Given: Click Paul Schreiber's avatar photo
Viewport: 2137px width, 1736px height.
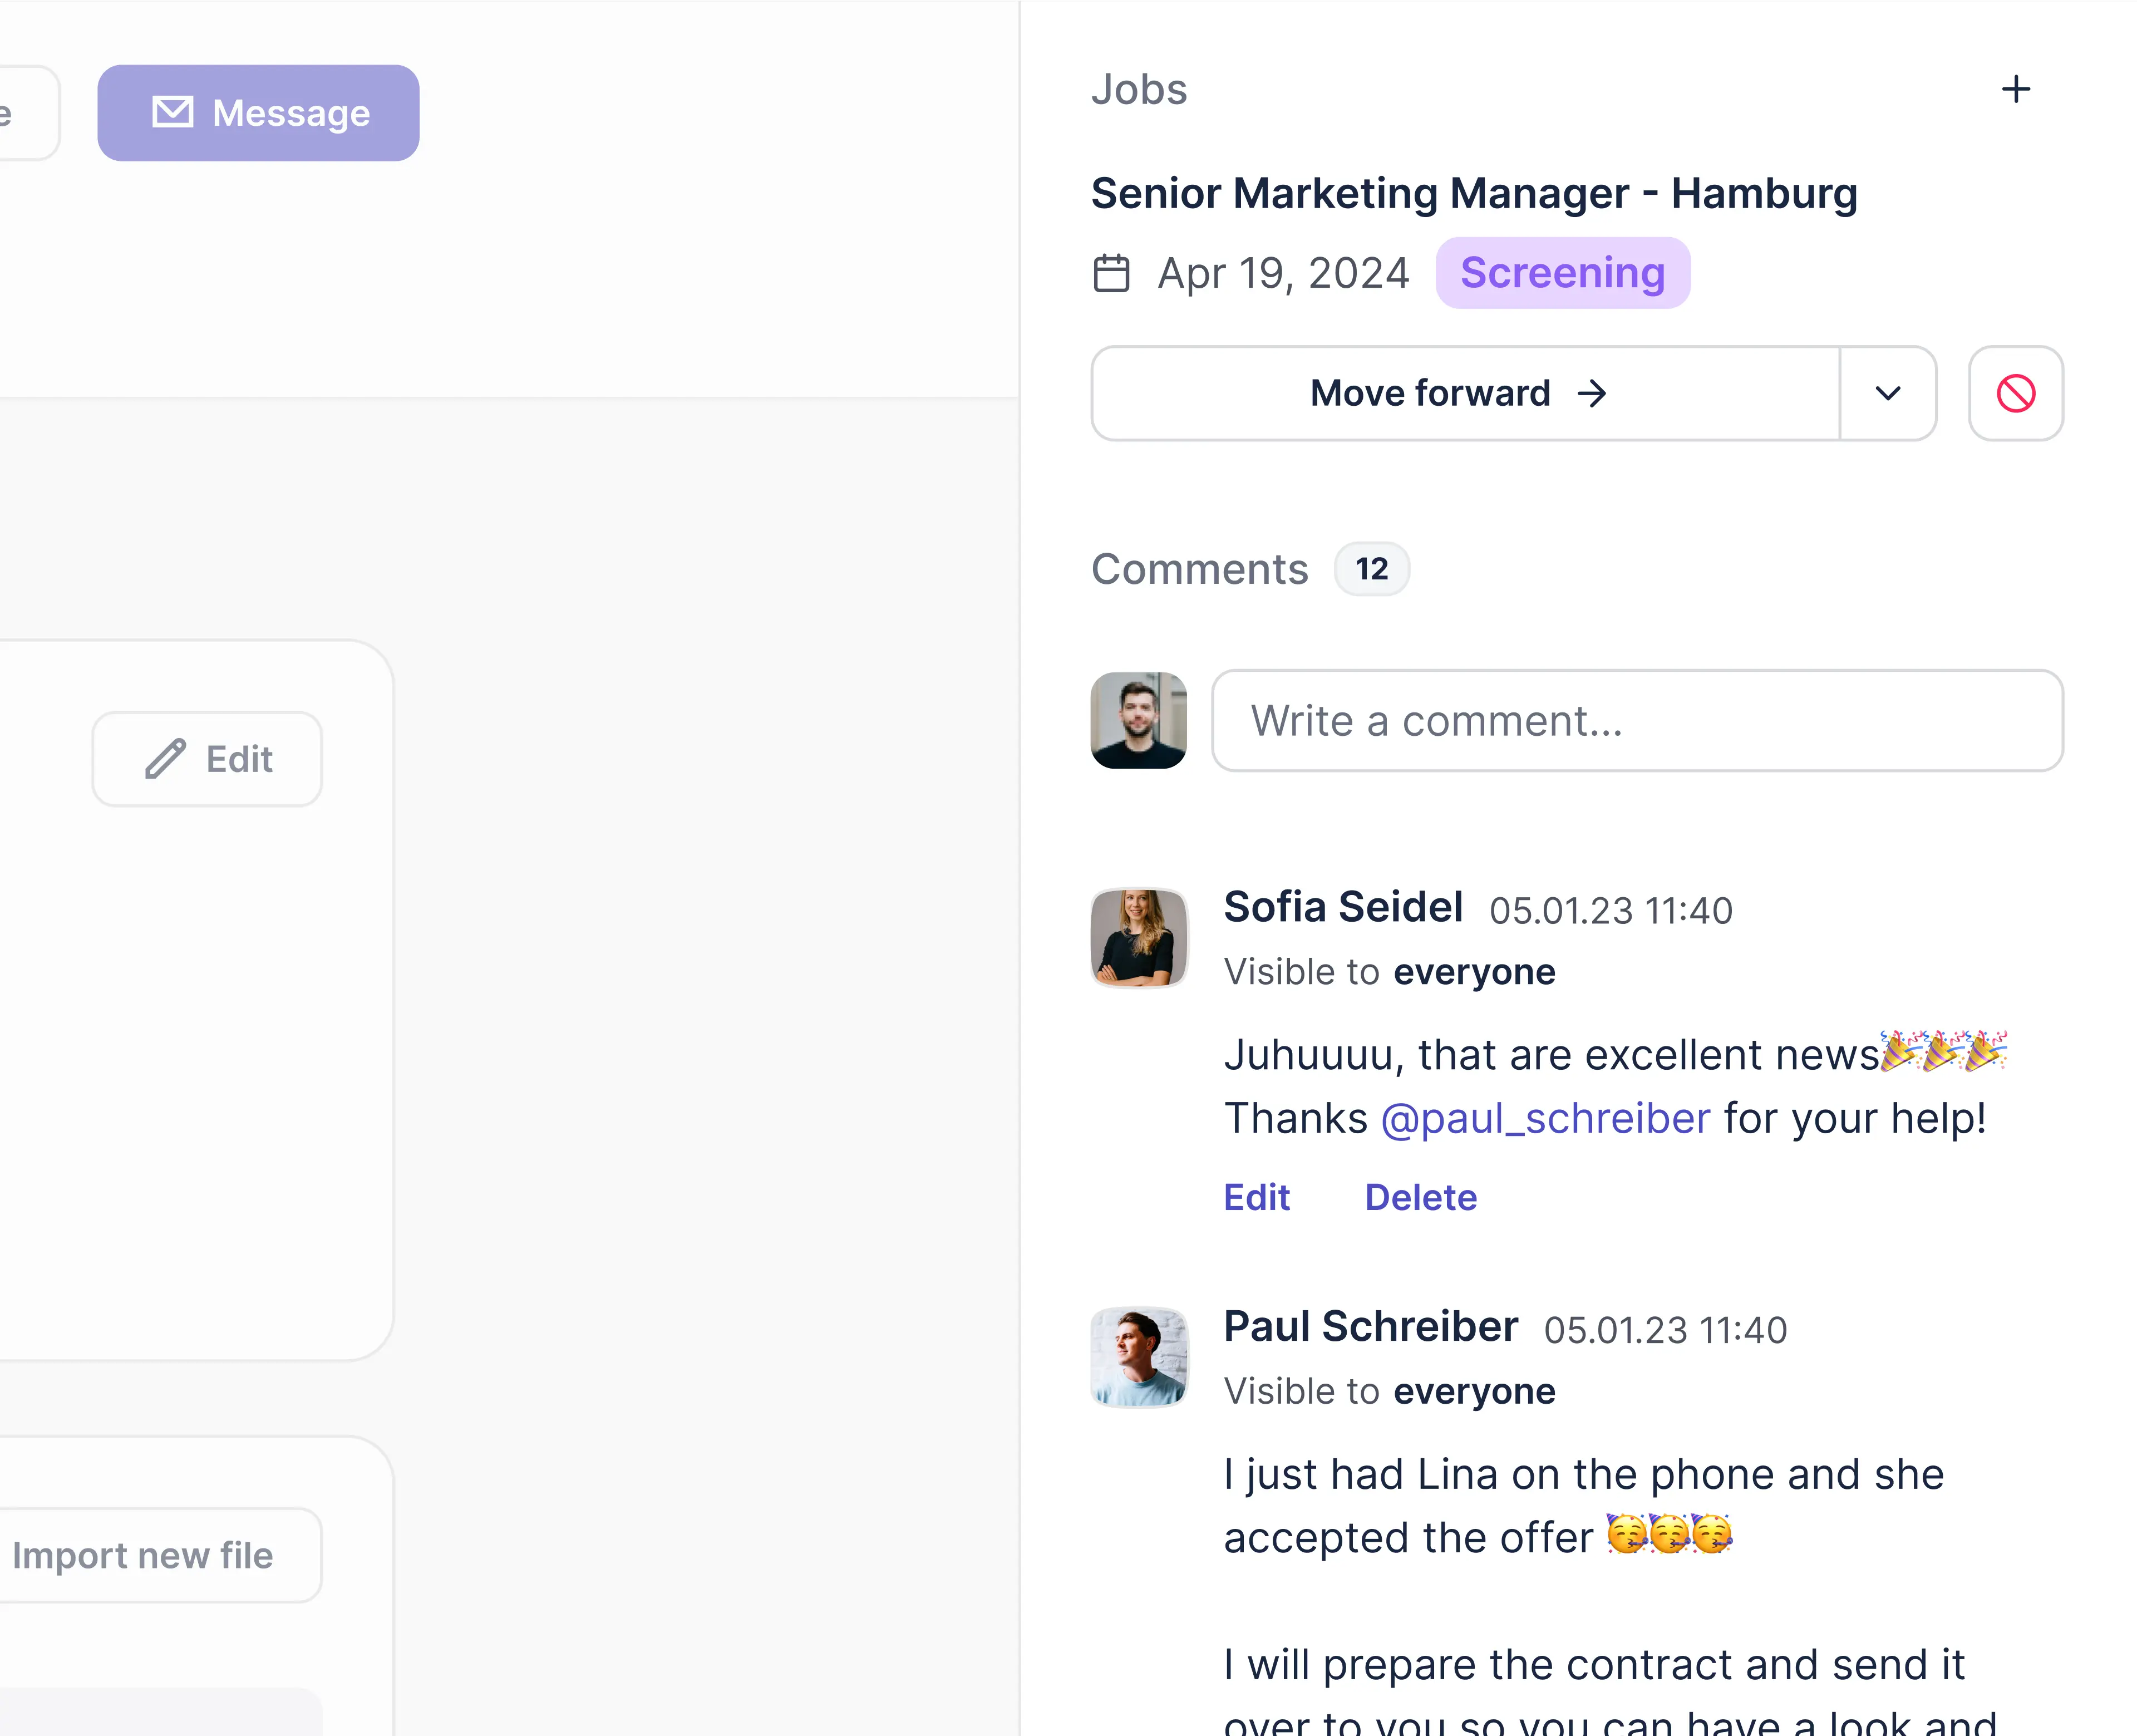Looking at the screenshot, I should point(1138,1357).
